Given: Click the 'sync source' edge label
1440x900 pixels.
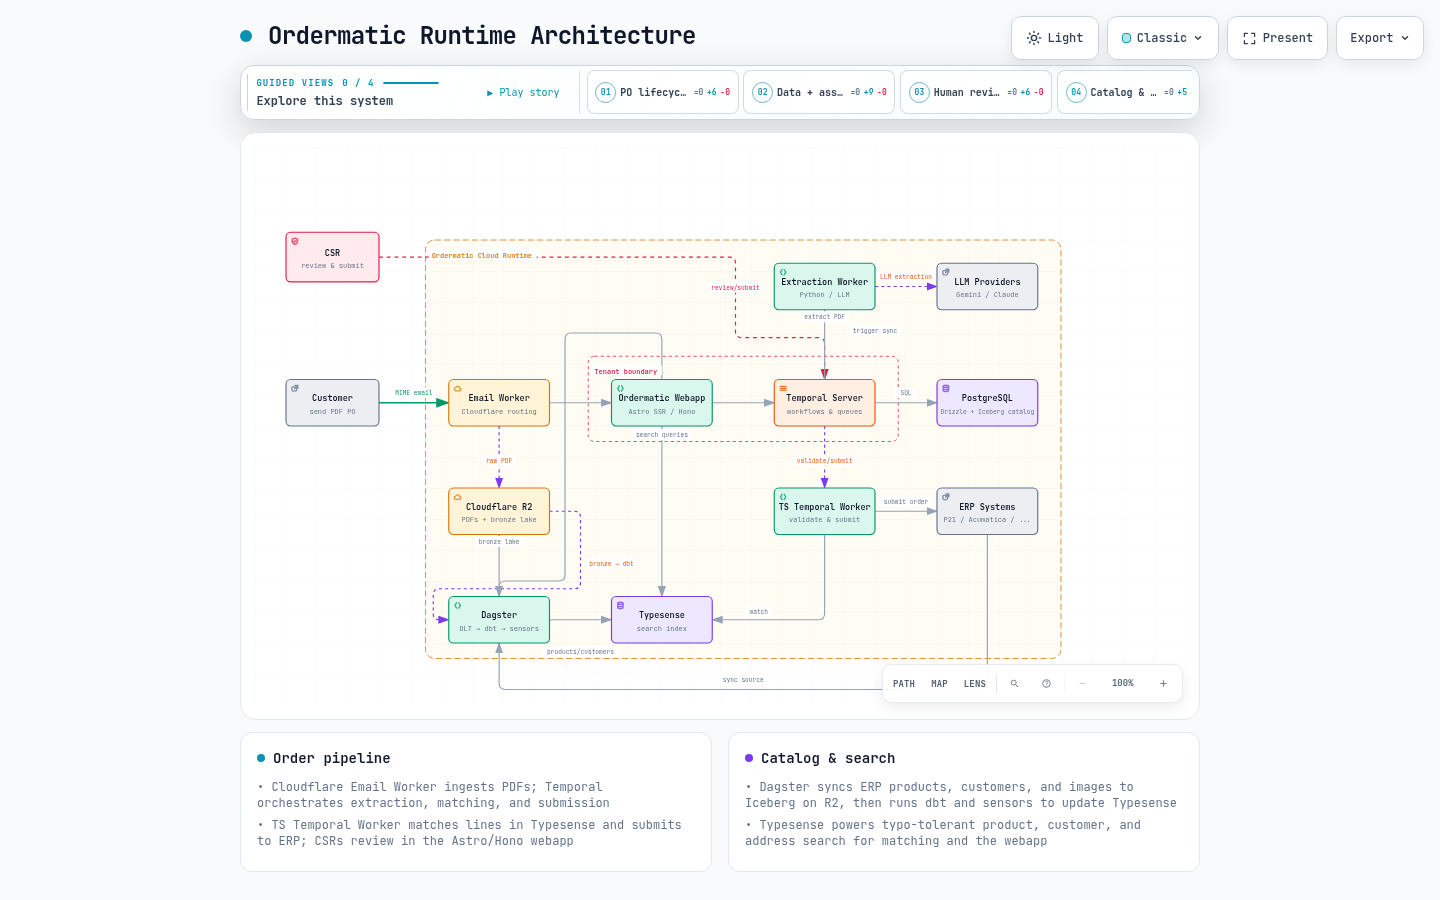Looking at the screenshot, I should point(743,680).
